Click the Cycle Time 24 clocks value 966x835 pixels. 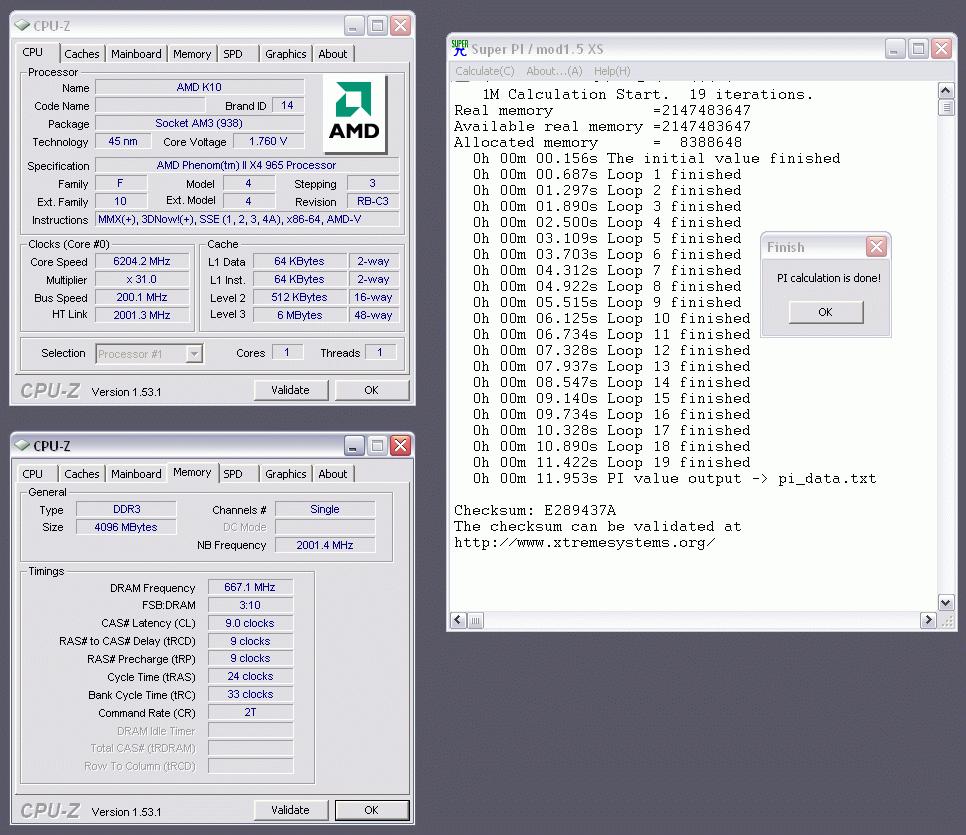click(x=250, y=676)
